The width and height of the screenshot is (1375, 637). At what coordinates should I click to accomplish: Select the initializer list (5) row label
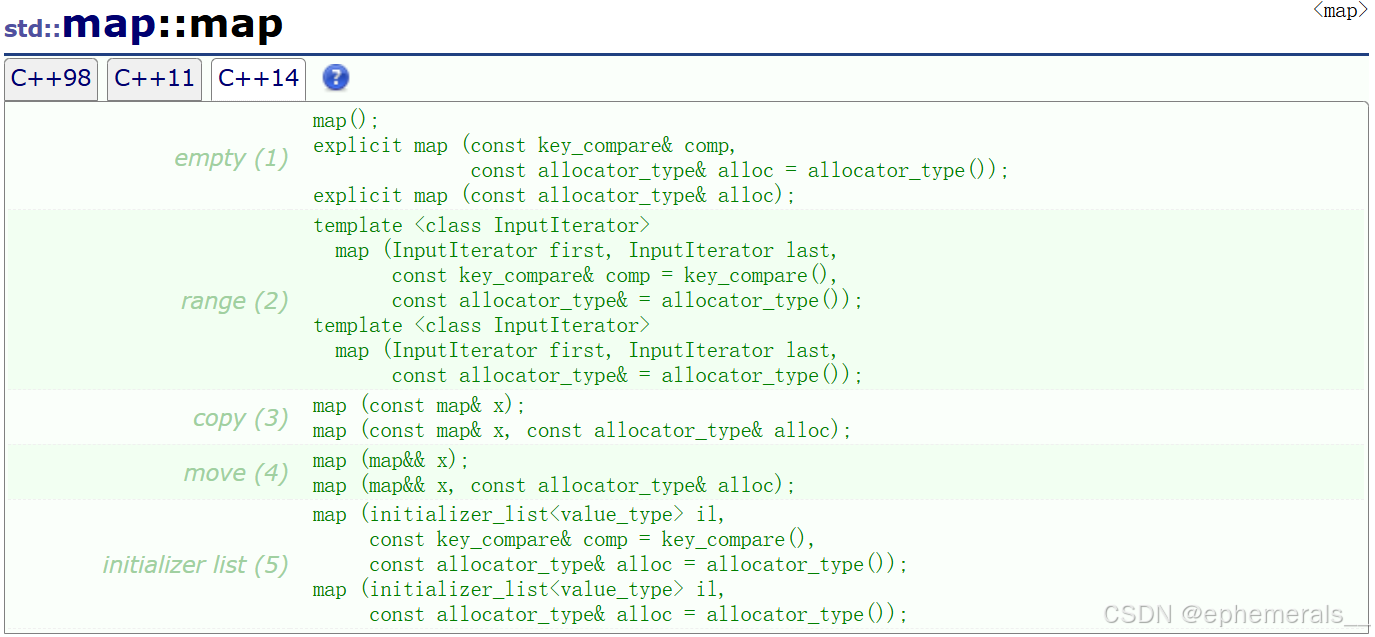click(194, 564)
